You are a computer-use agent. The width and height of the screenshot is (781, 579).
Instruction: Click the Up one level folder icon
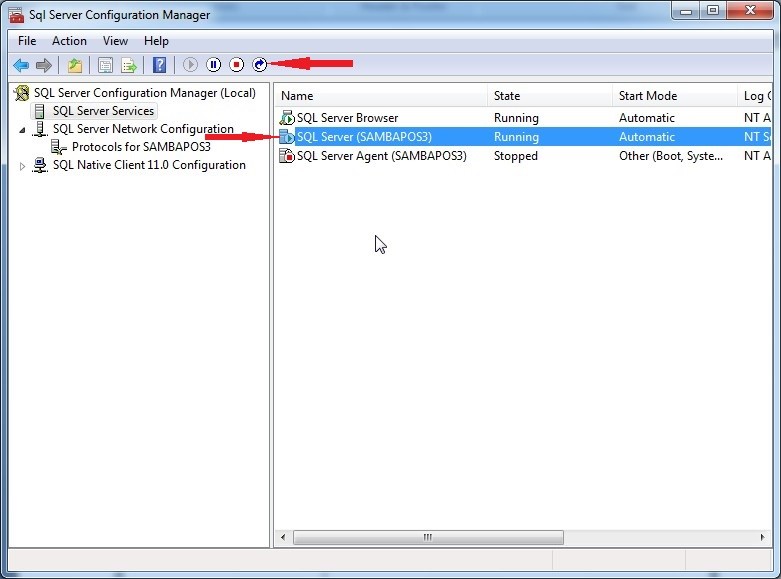75,65
